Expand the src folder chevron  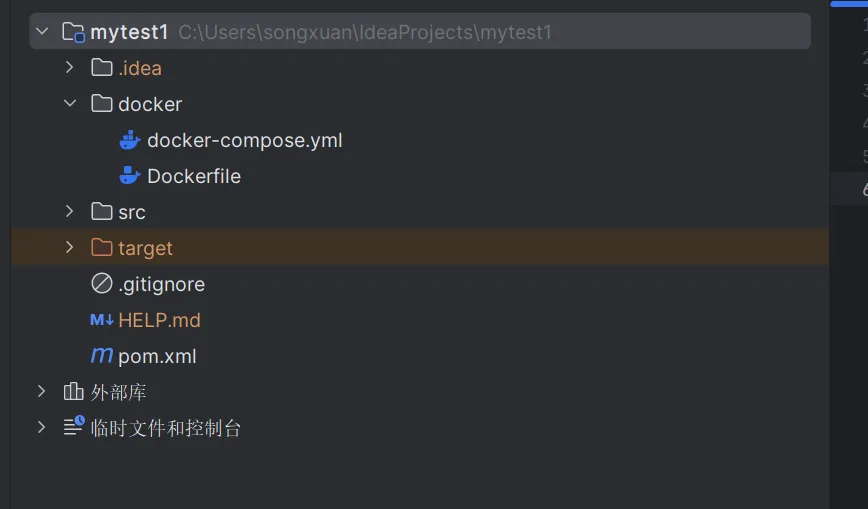click(x=69, y=212)
